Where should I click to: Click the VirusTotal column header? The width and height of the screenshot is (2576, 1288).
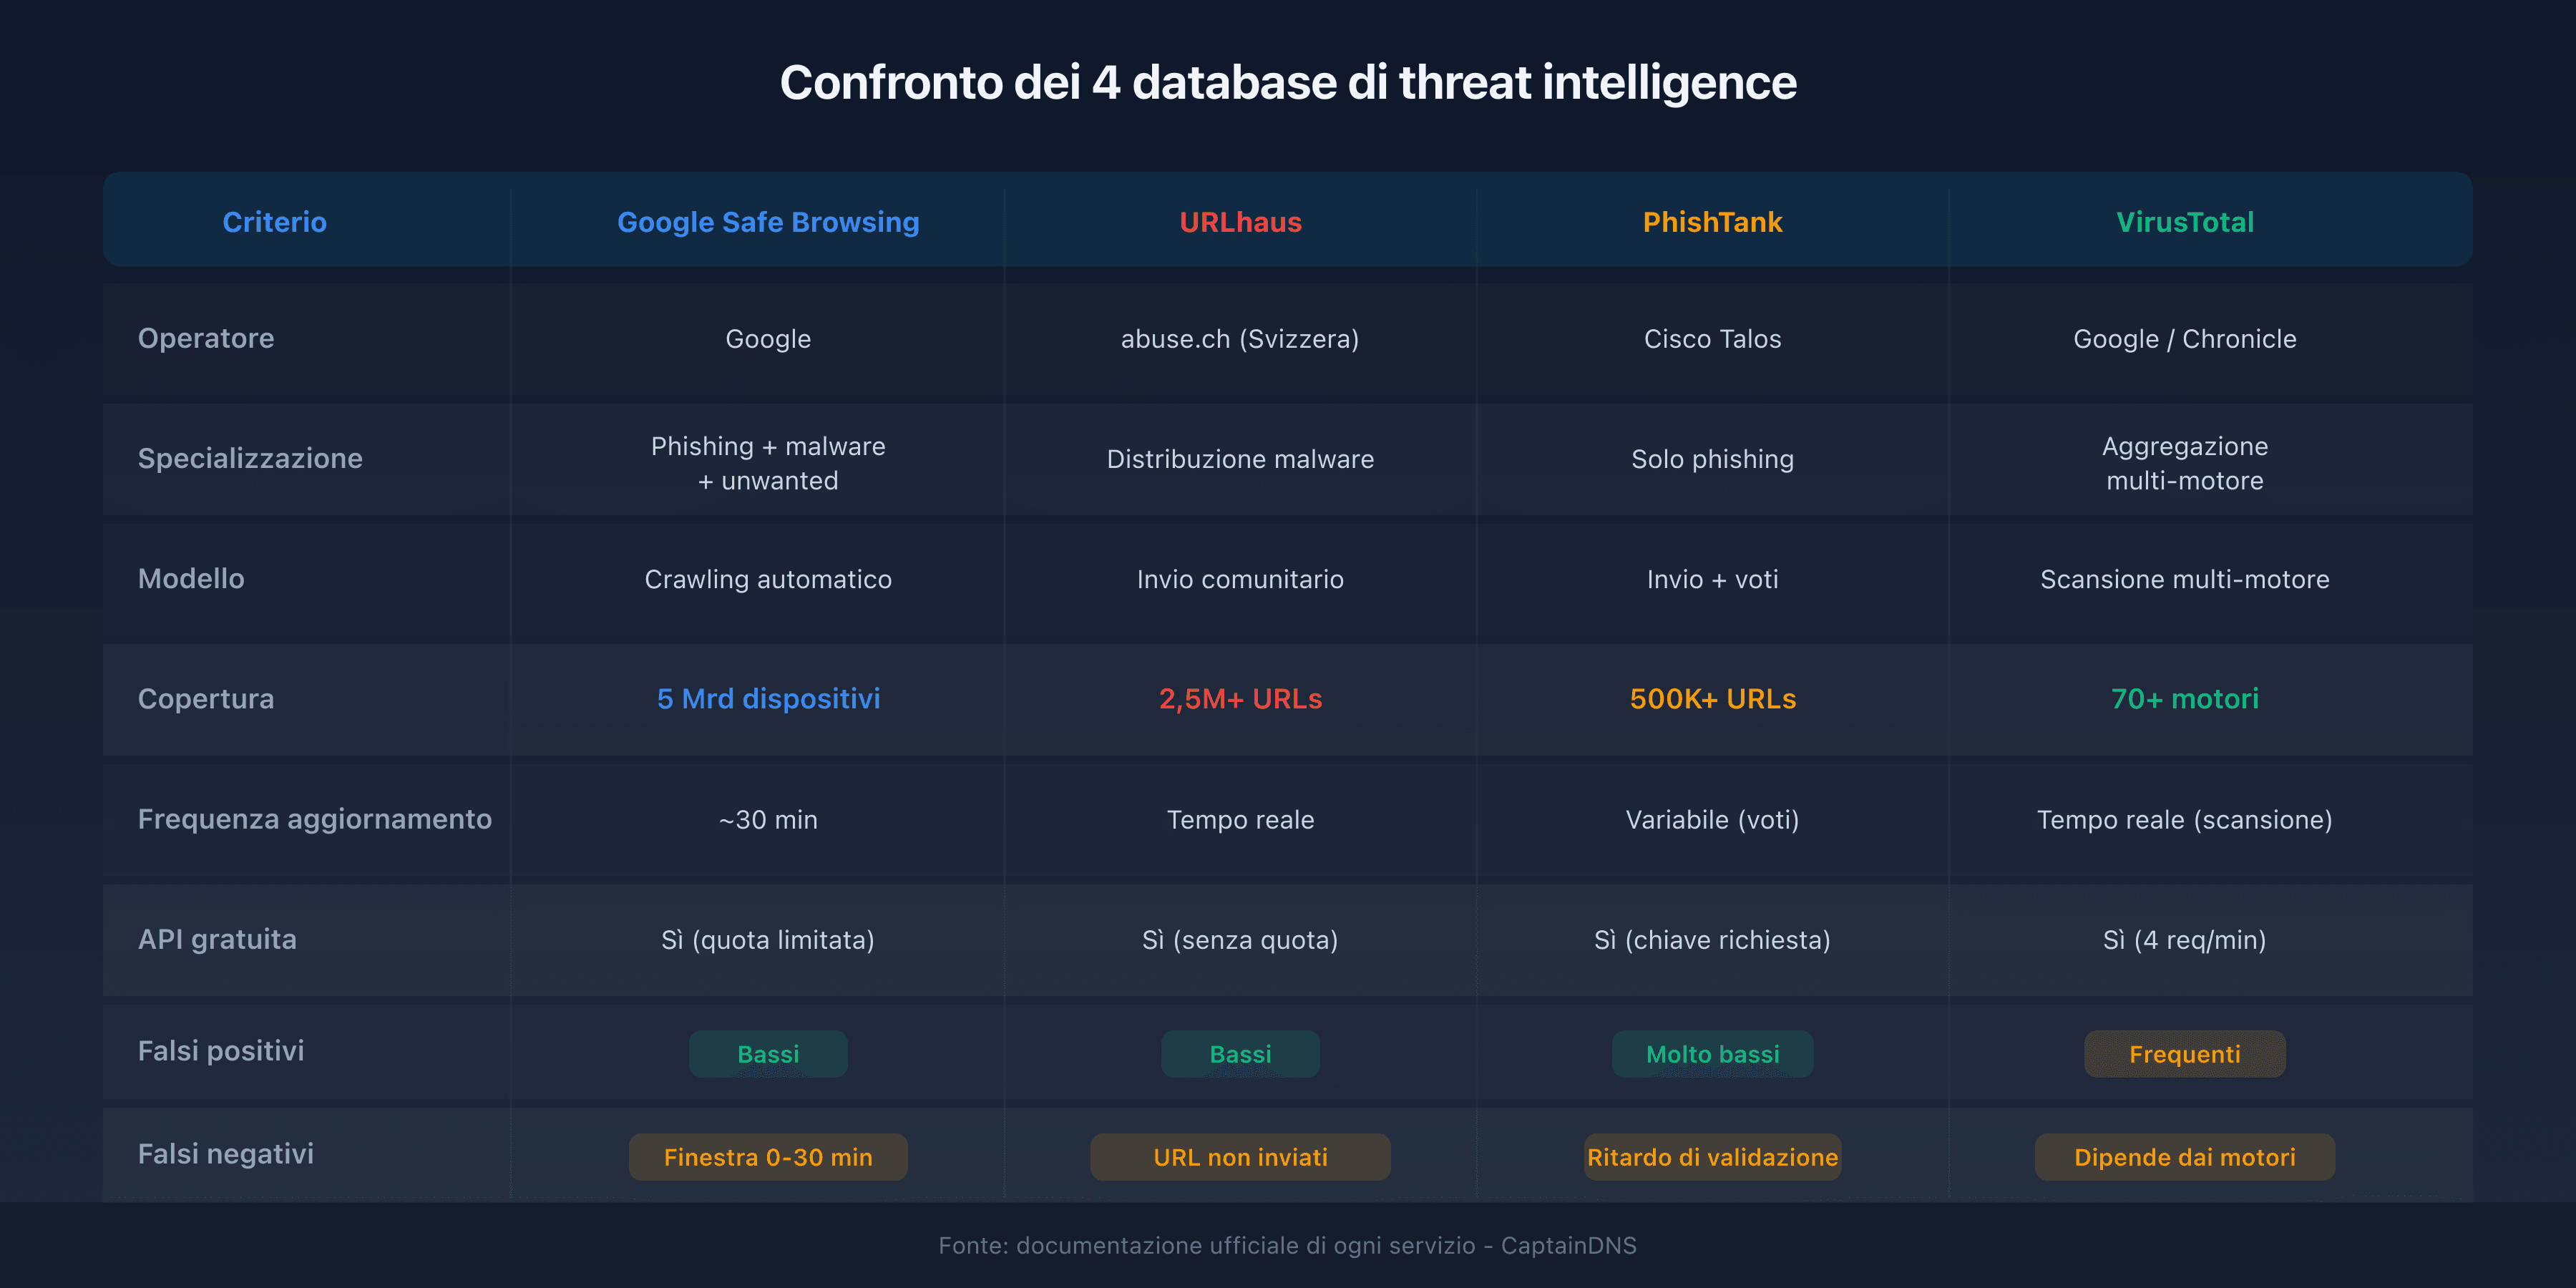[x=2185, y=222]
